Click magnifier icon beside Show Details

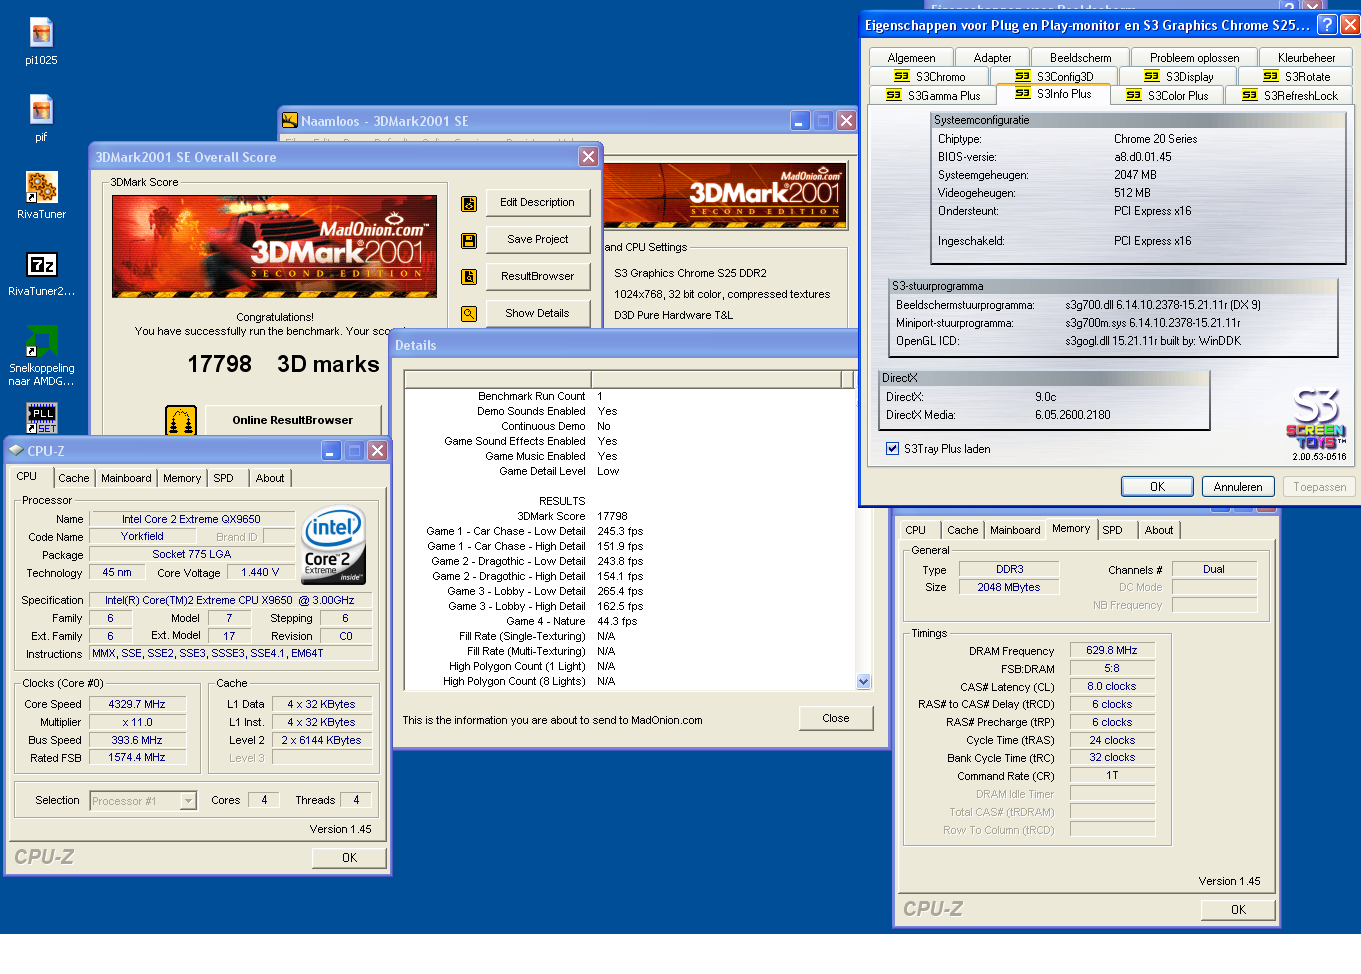468,314
